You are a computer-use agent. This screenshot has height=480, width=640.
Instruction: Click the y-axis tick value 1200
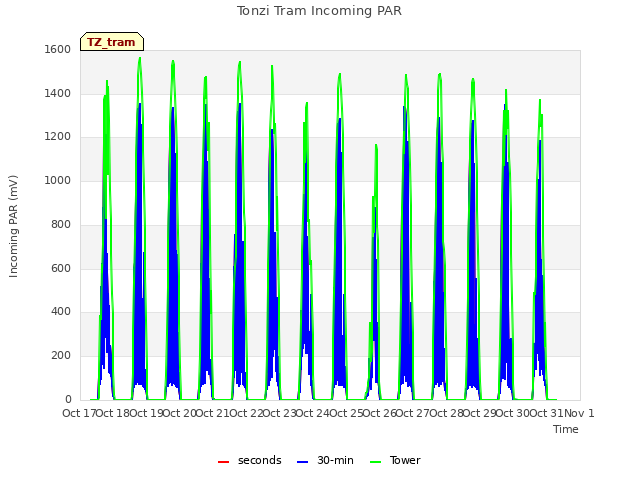pyautogui.click(x=58, y=136)
